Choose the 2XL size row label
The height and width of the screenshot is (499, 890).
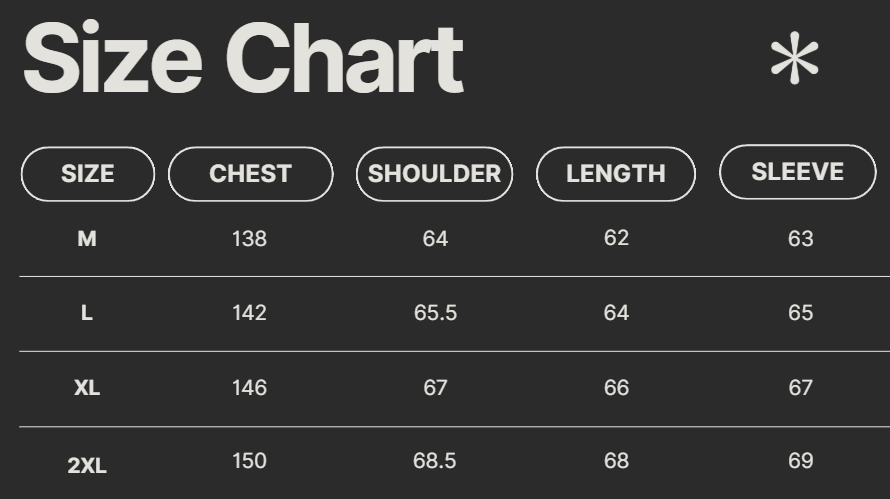click(x=87, y=465)
